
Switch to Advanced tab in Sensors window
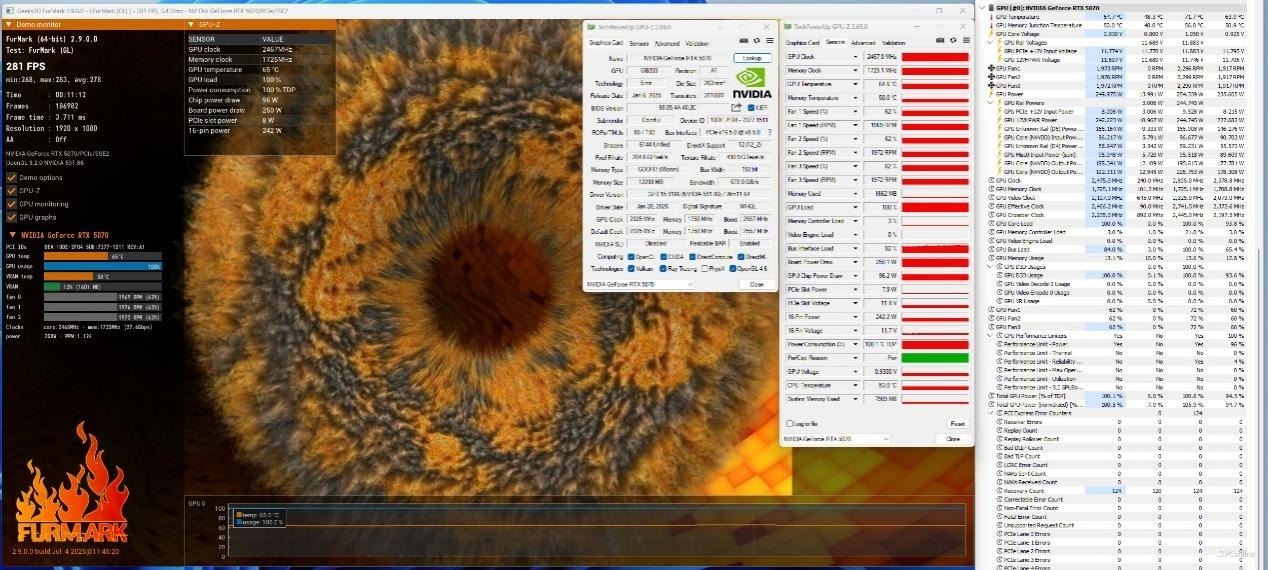[x=862, y=43]
